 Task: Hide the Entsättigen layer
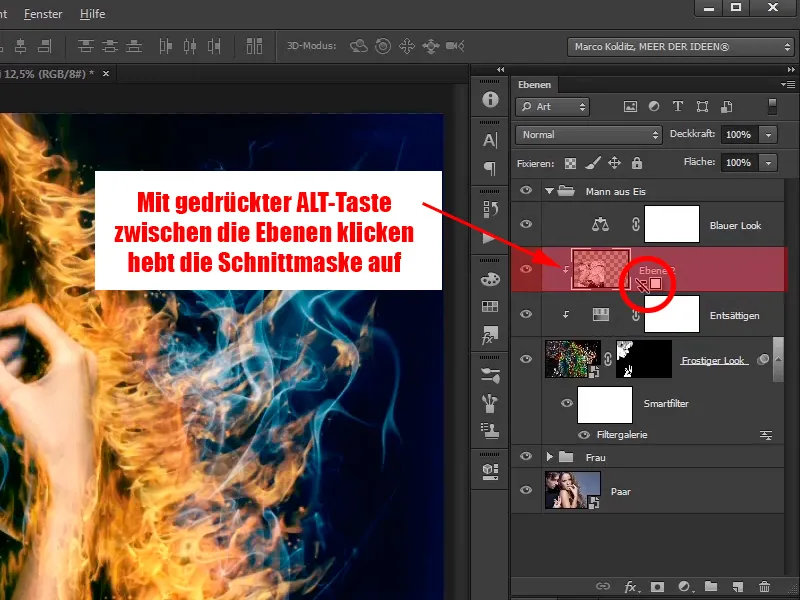(x=526, y=314)
